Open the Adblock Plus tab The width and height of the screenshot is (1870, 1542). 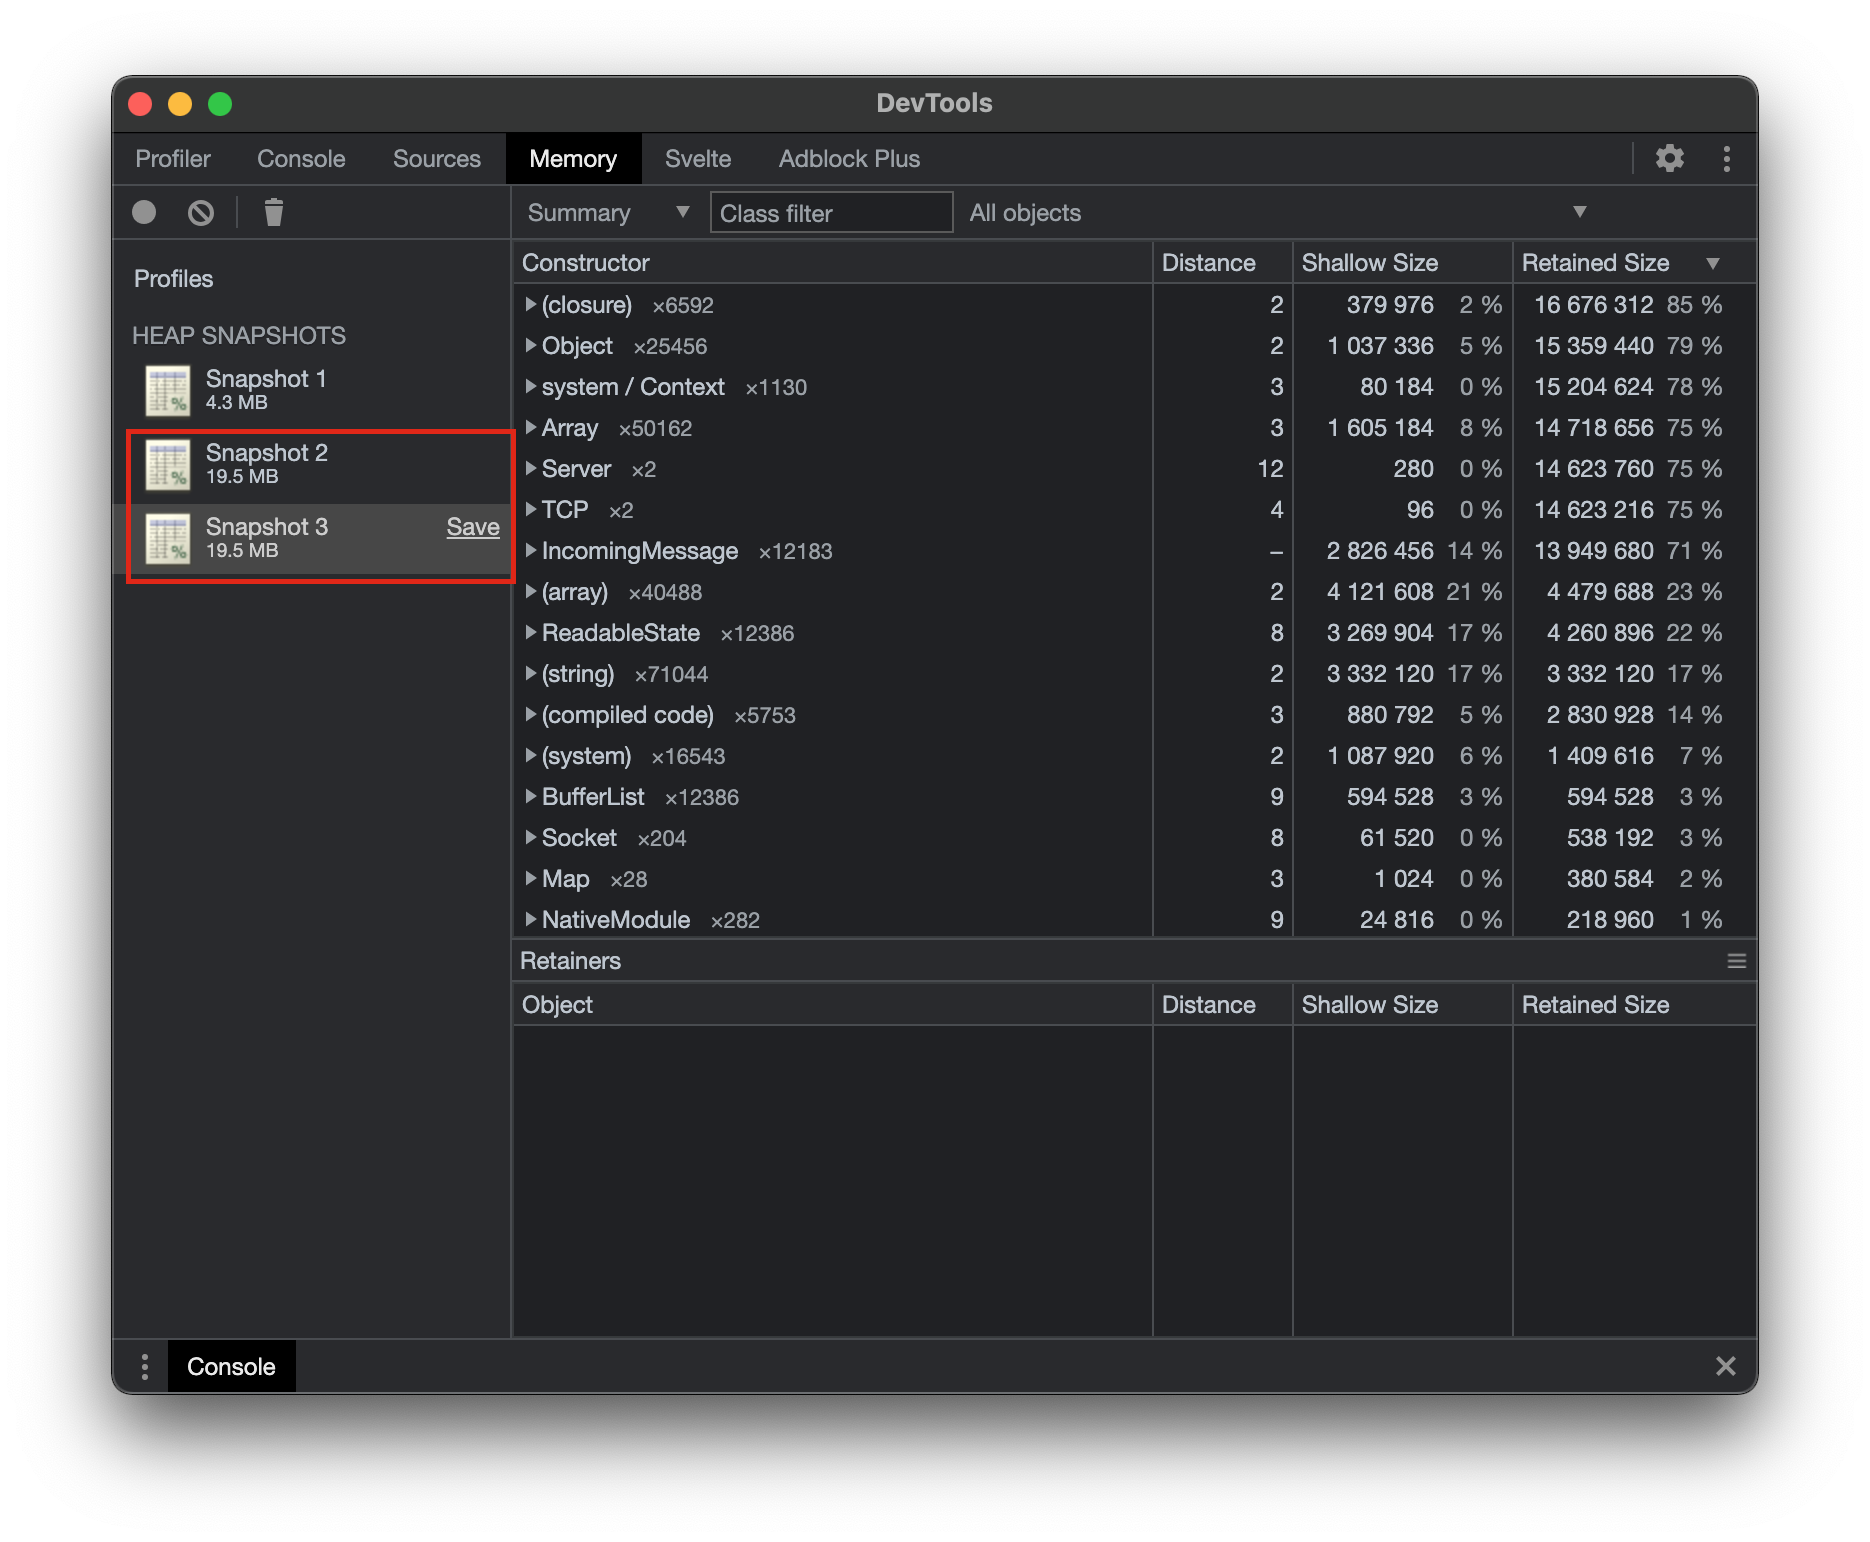849,159
